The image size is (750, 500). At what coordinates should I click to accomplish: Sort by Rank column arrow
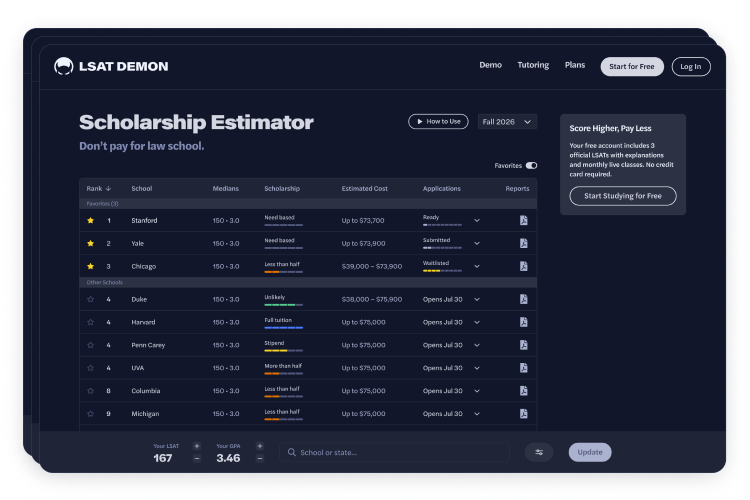pos(109,189)
